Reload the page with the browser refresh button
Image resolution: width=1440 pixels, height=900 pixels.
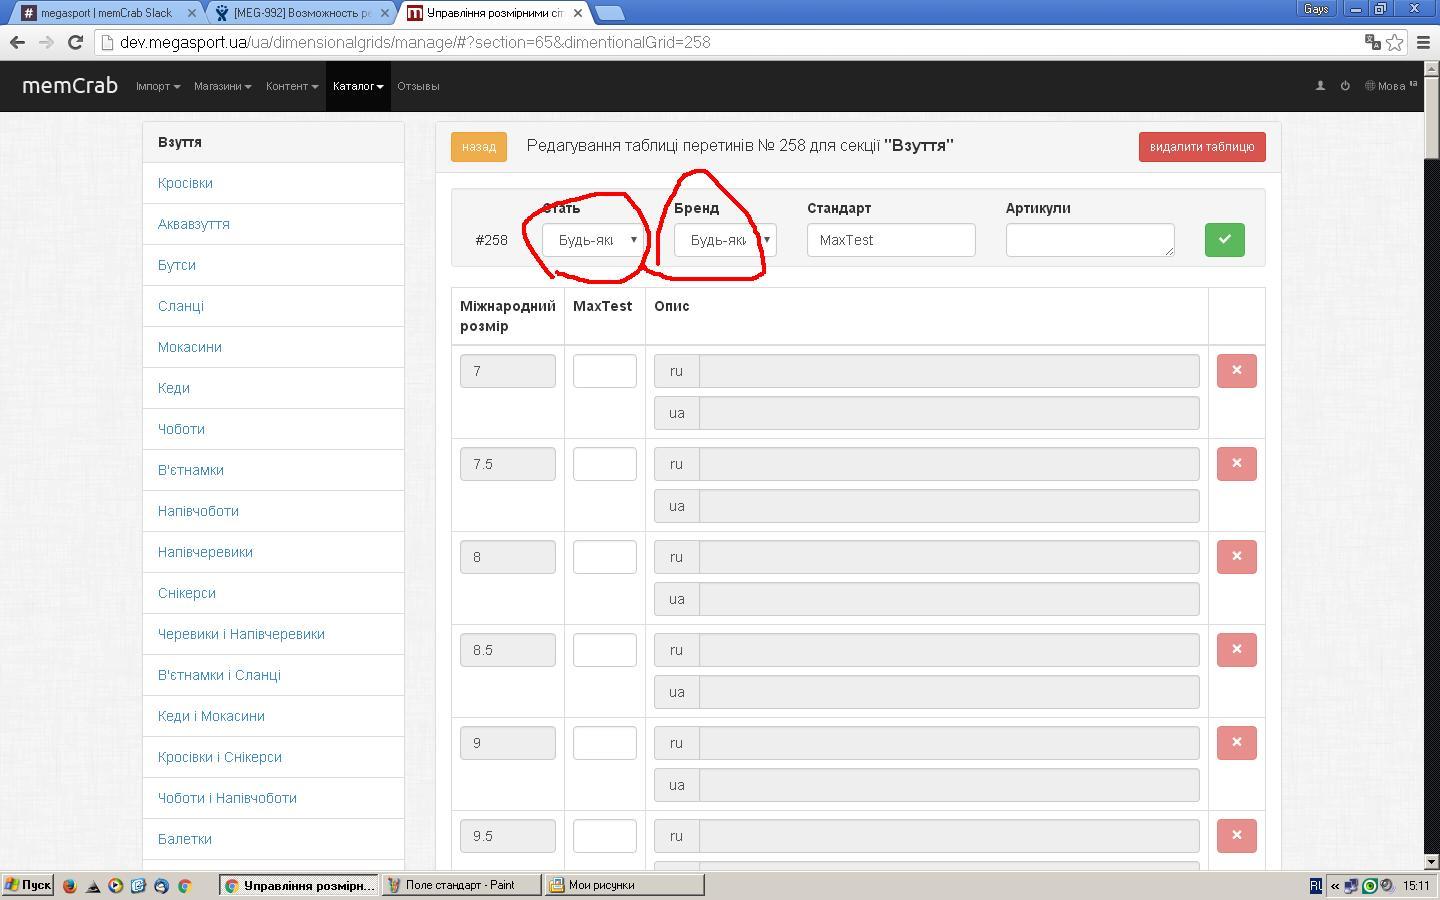coord(75,42)
